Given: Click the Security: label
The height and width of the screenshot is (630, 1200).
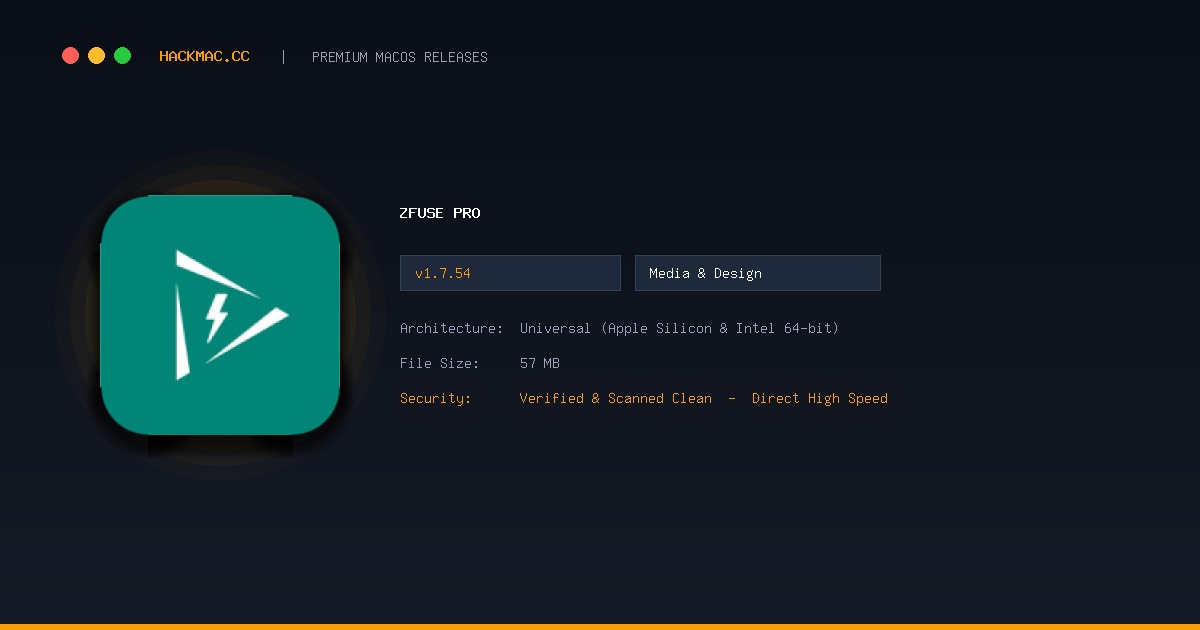Looking at the screenshot, I should pyautogui.click(x=436, y=398).
